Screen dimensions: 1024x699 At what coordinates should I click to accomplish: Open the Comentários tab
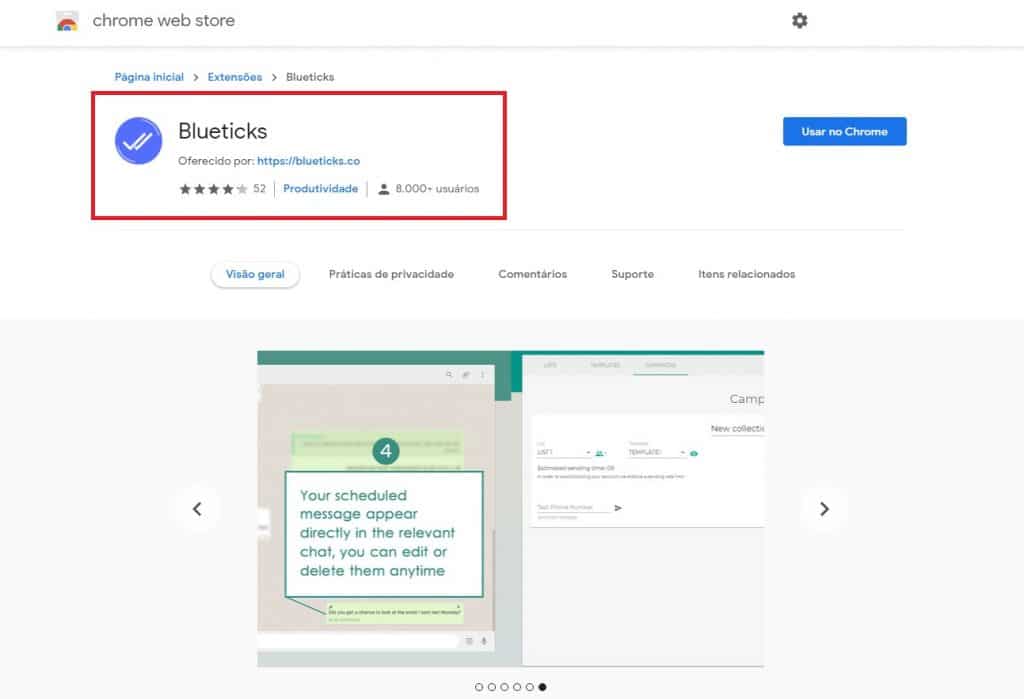[532, 274]
